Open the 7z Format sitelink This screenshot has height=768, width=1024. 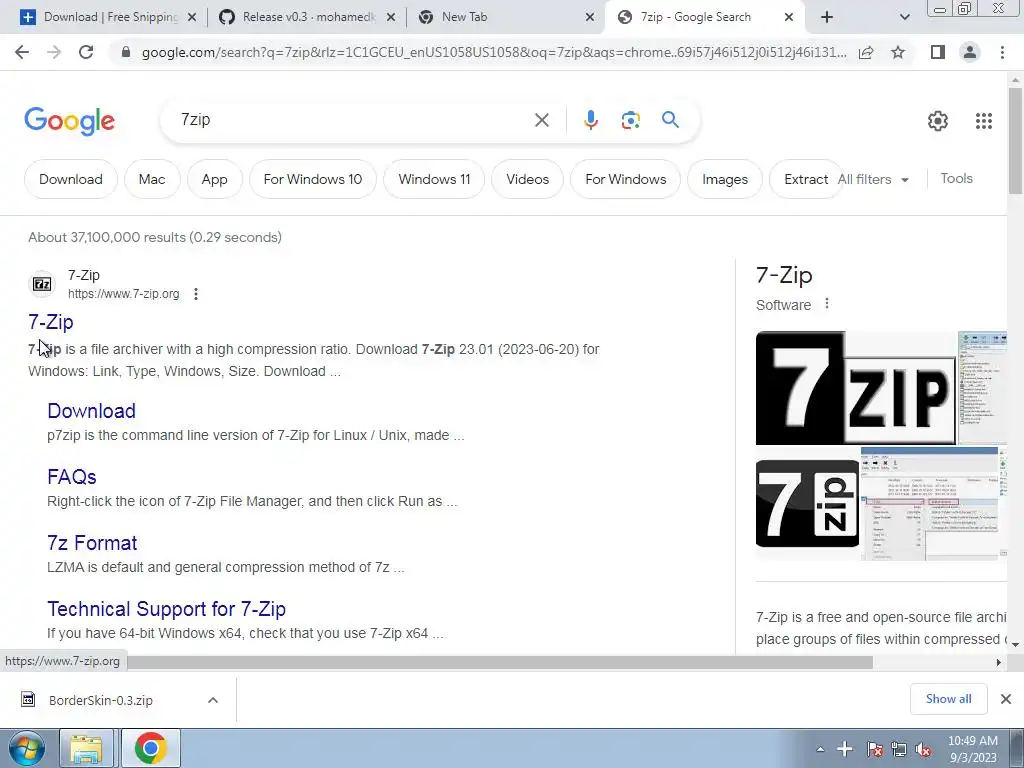tap(92, 543)
